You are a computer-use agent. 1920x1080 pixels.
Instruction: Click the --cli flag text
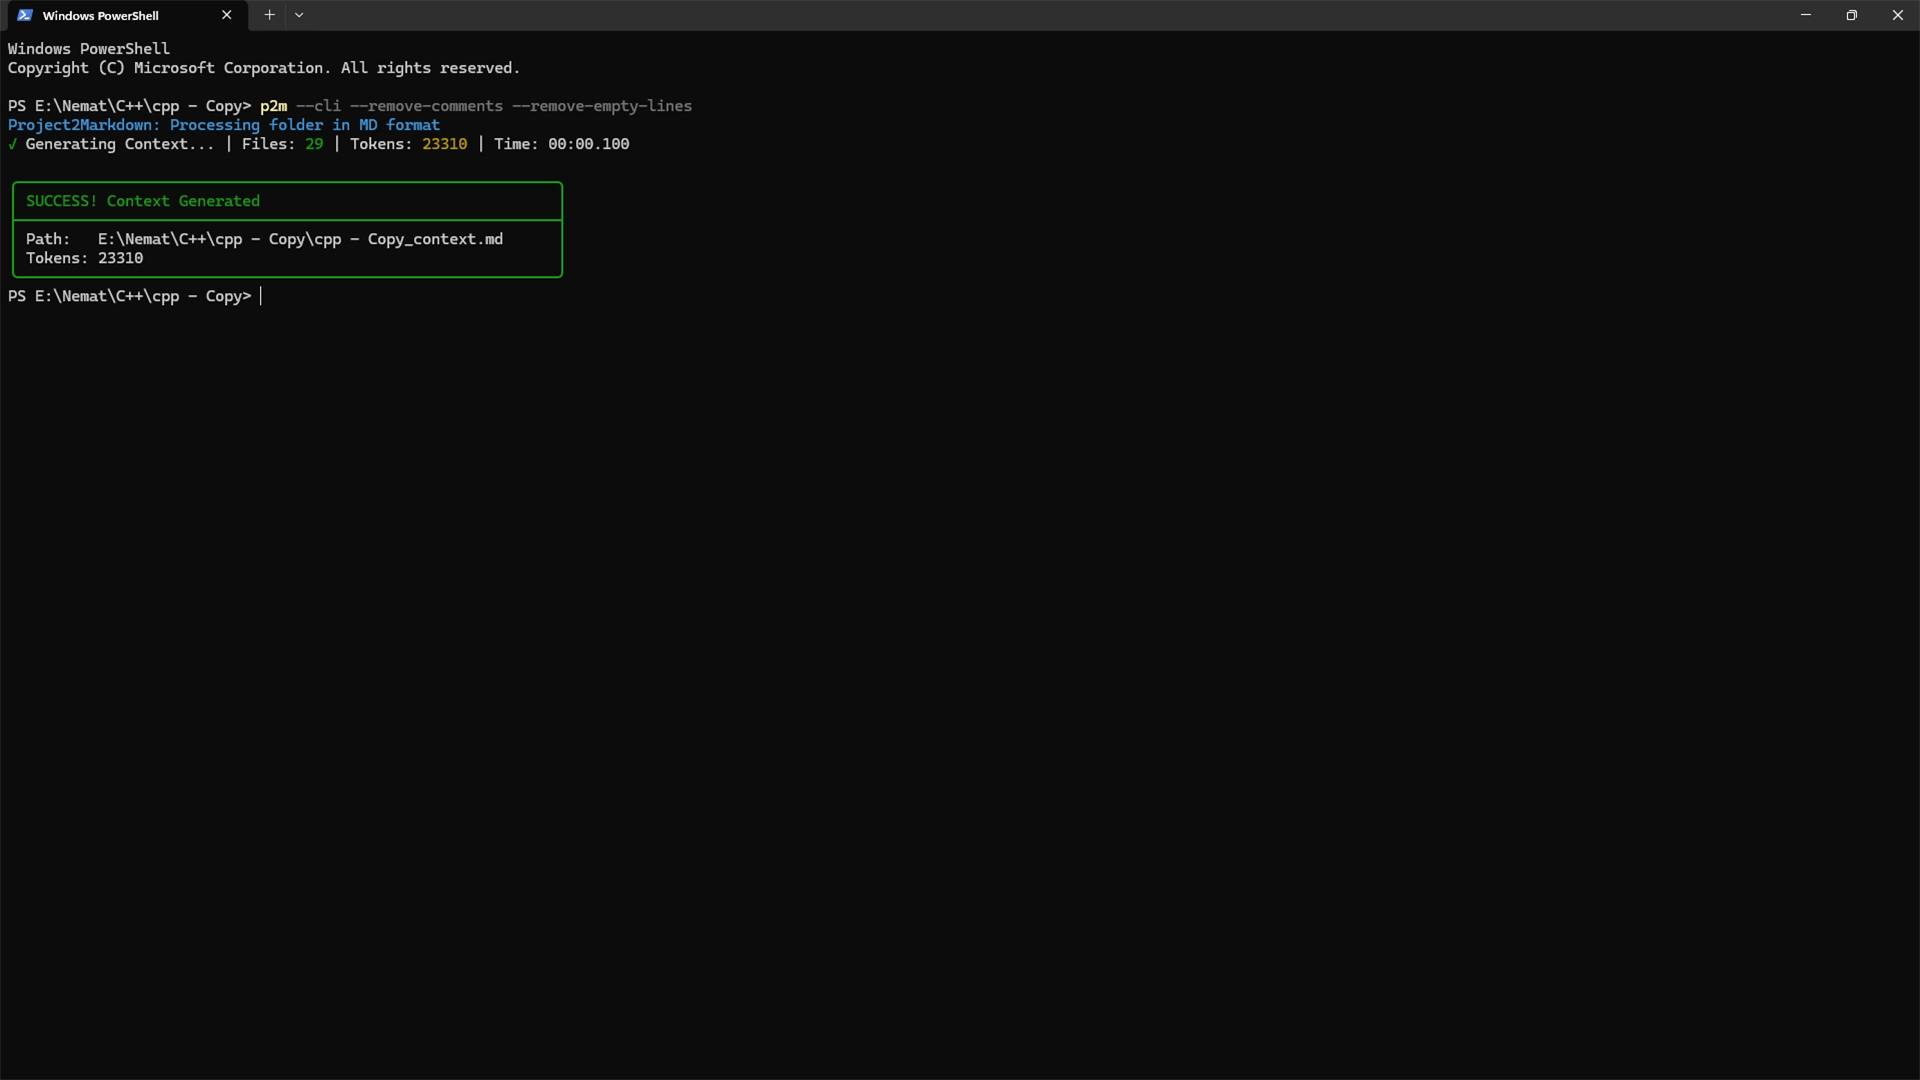pyautogui.click(x=319, y=106)
